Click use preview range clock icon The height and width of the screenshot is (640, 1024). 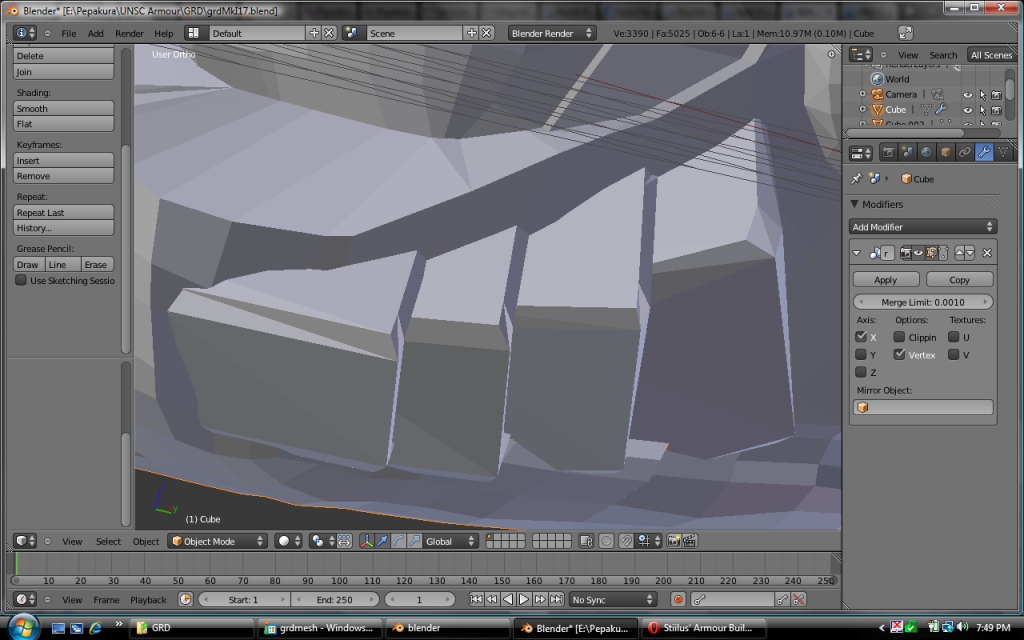(x=185, y=600)
